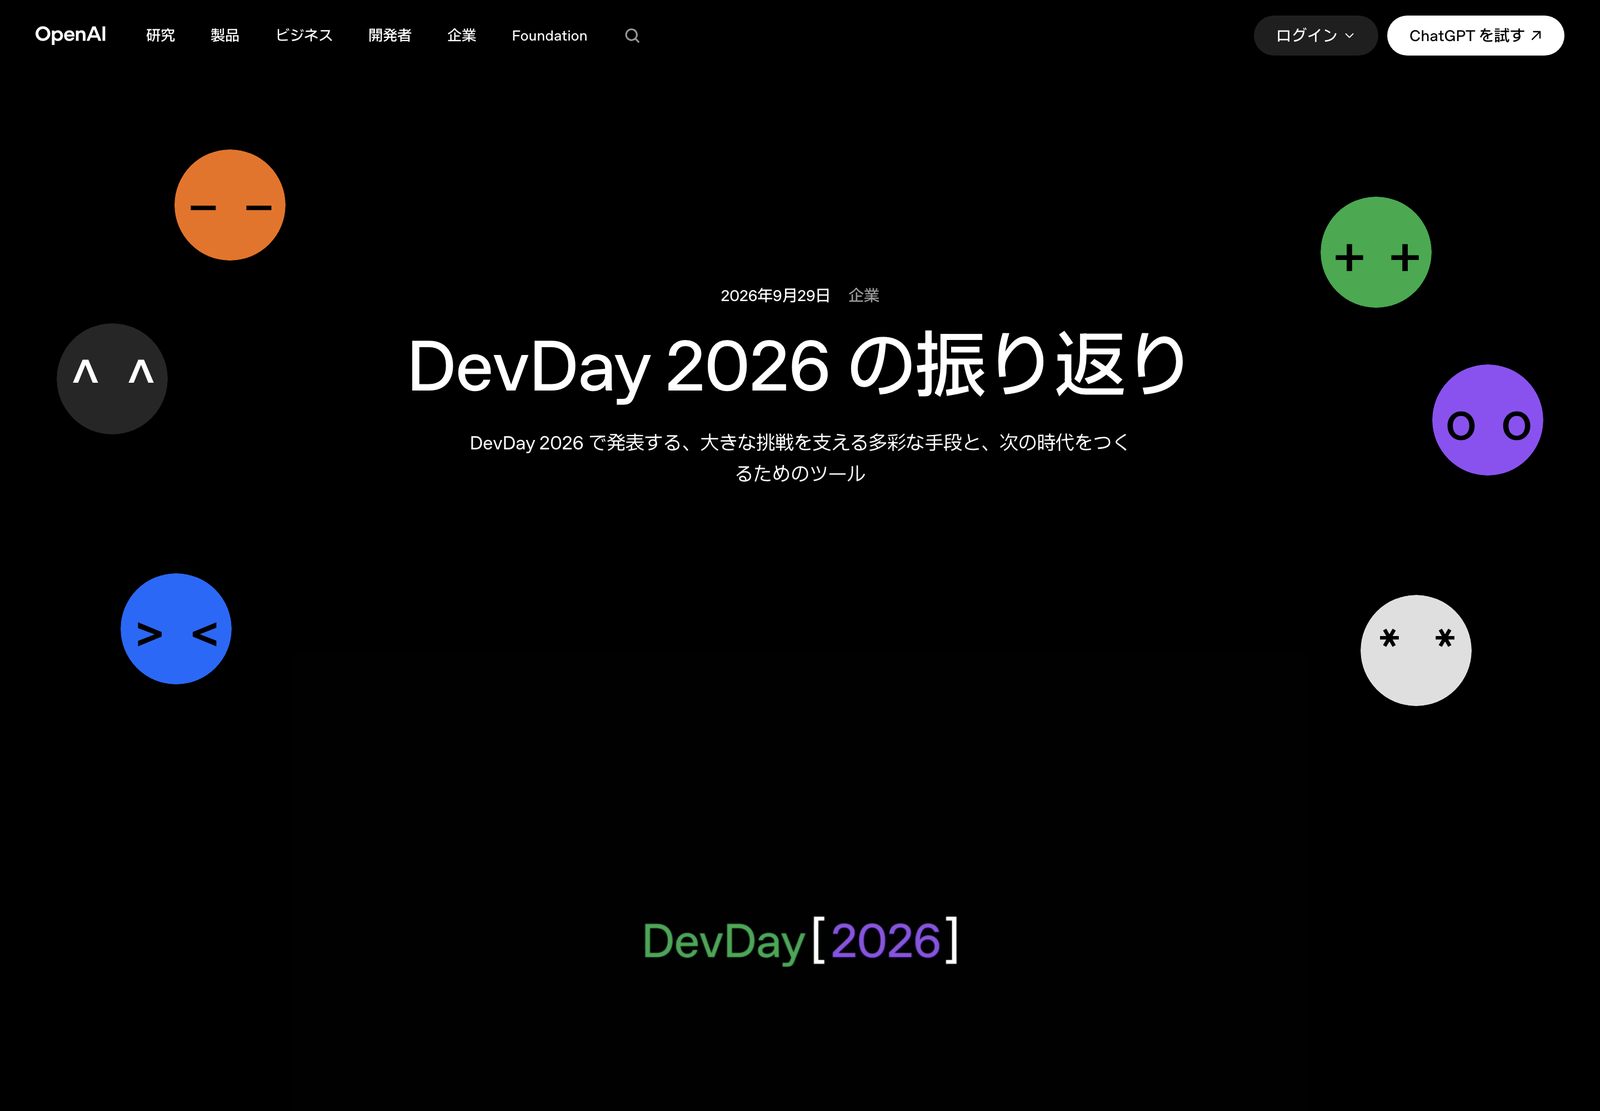This screenshot has height=1111, width=1600.
Task: Click the headline DevDay 2026 の振り返り
Action: [798, 365]
